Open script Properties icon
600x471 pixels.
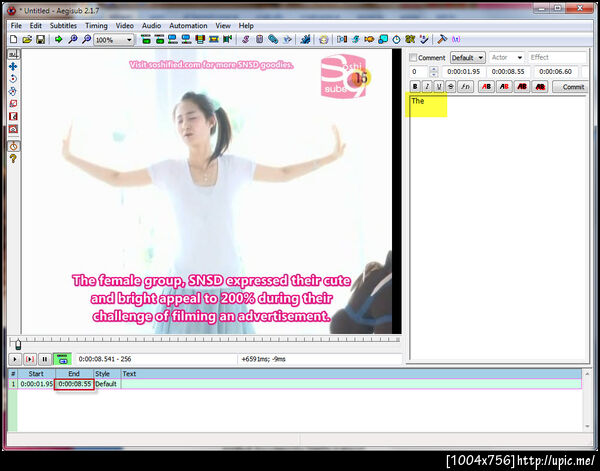[x=259, y=39]
